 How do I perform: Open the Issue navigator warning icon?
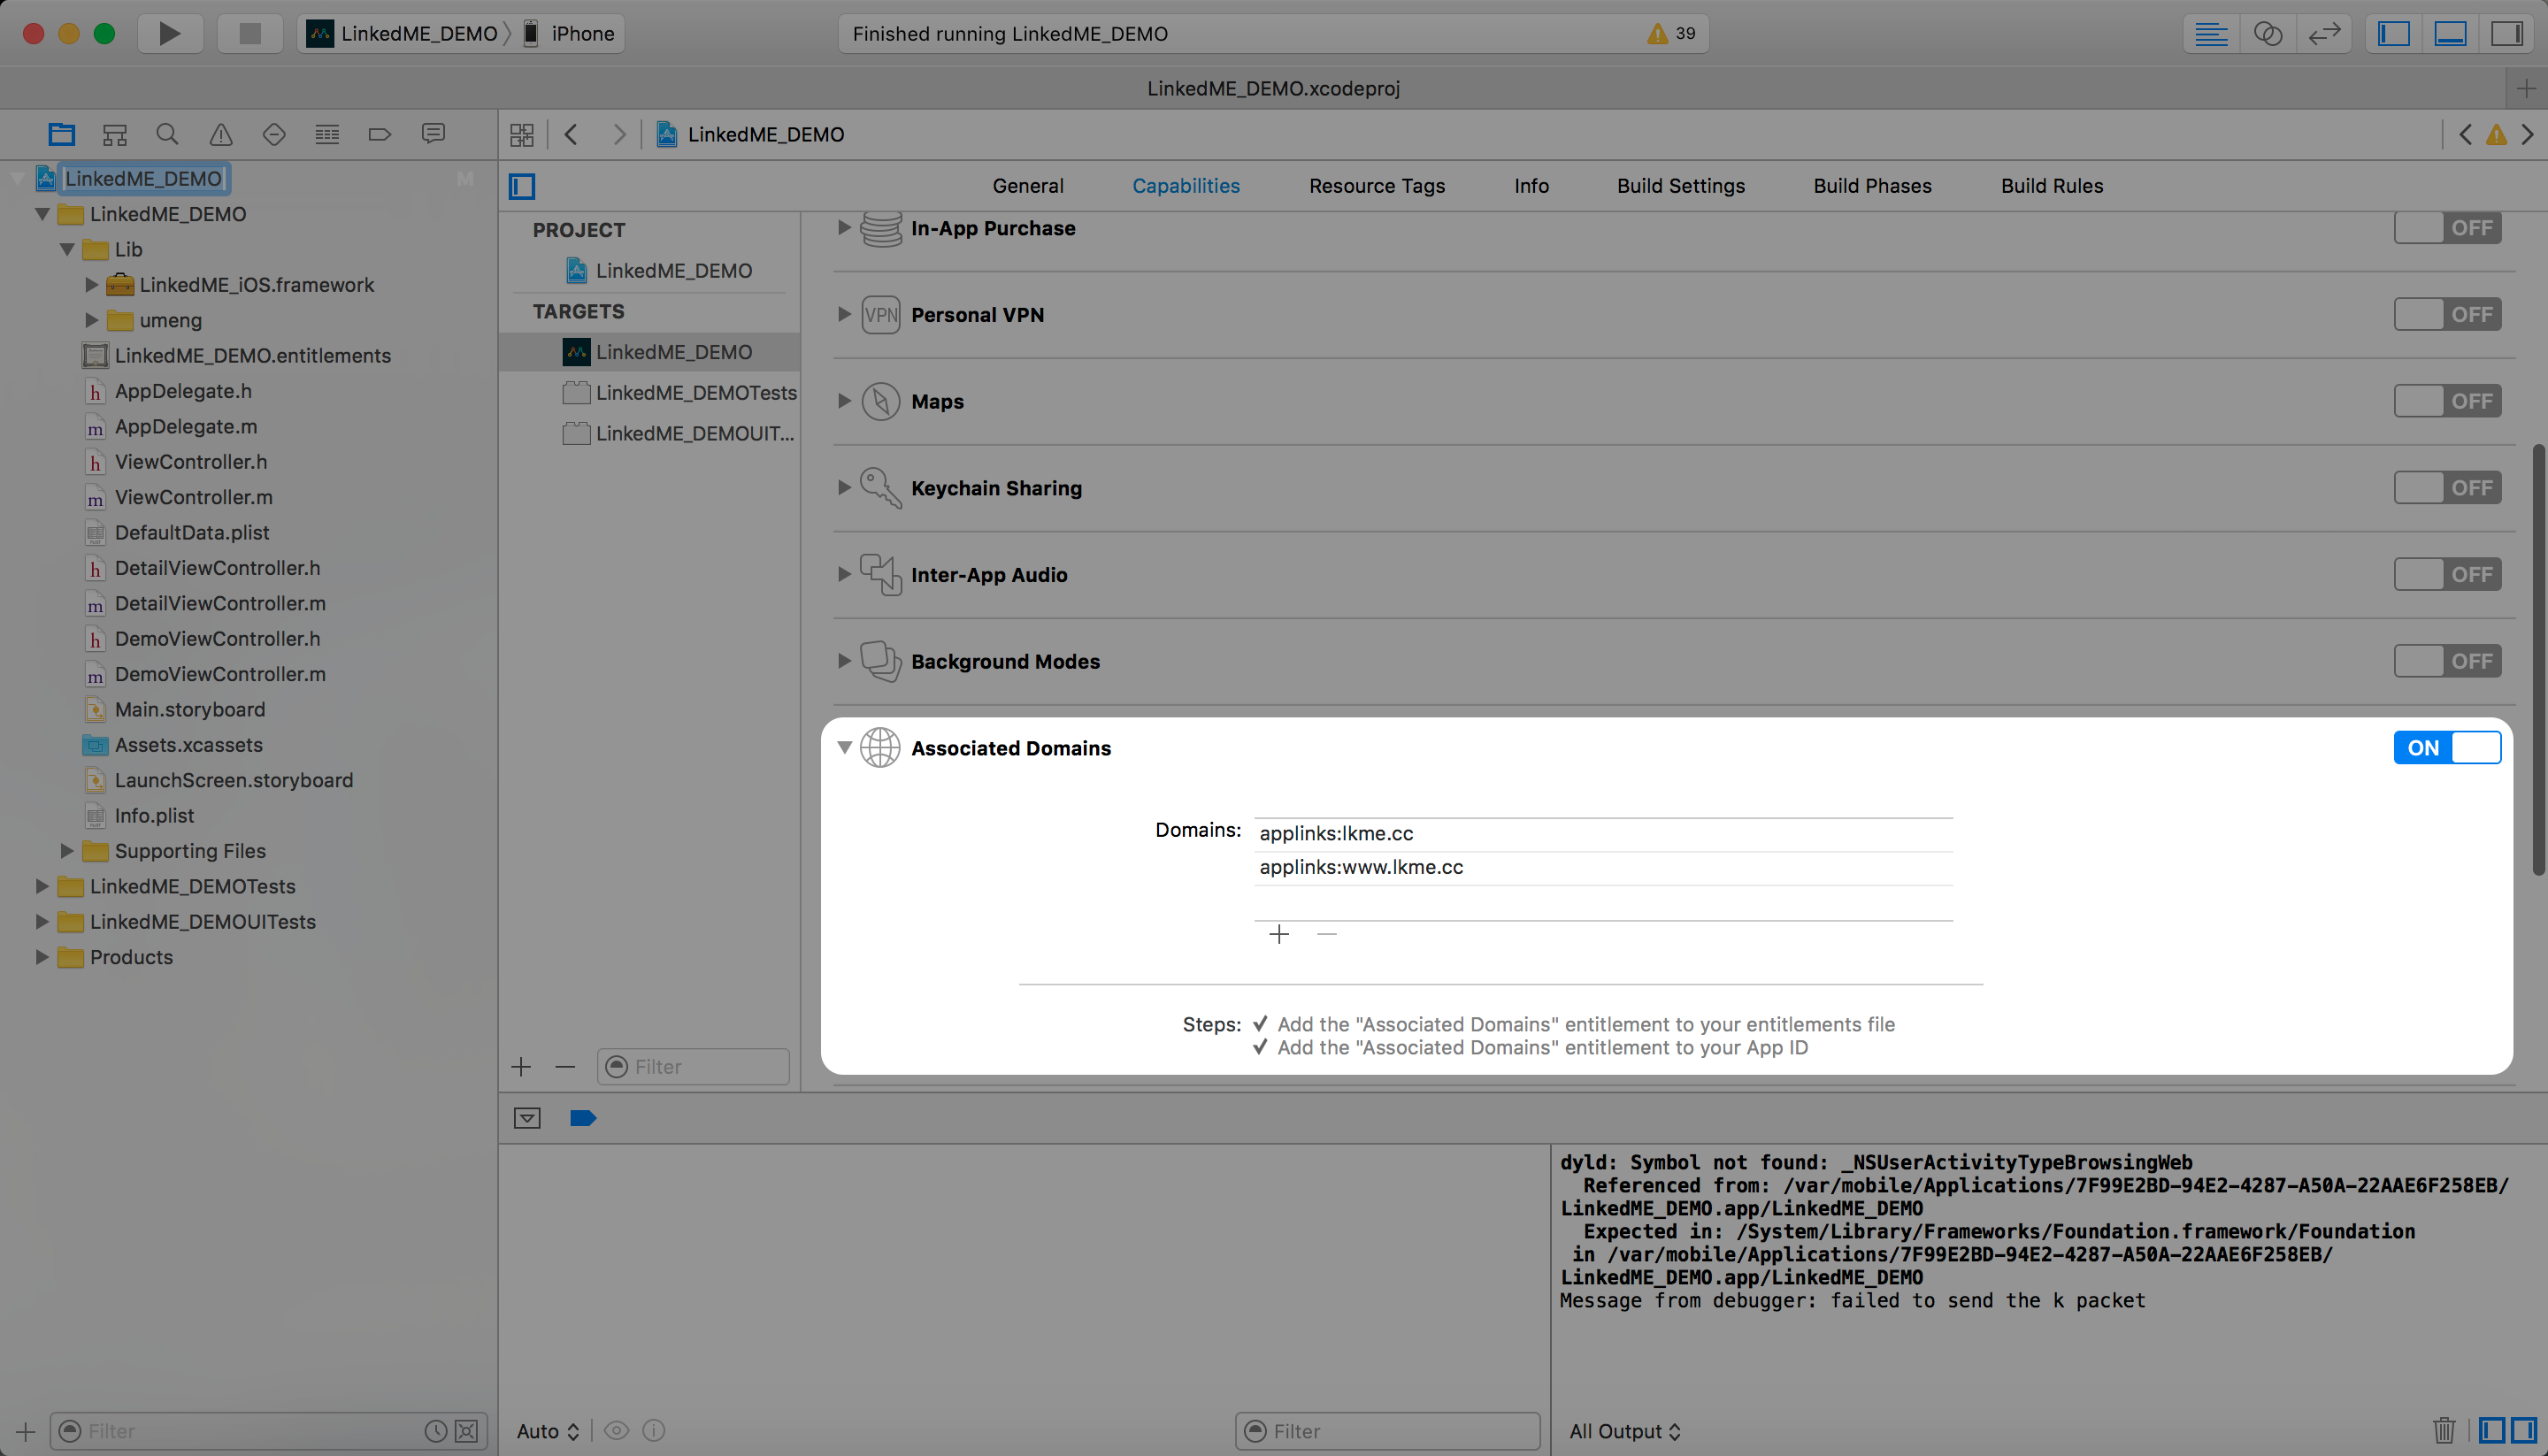pos(221,134)
